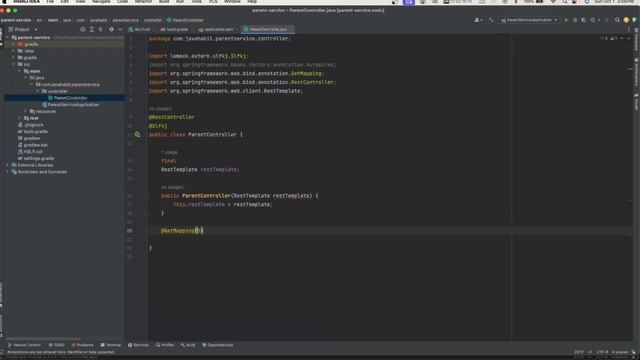Image resolution: width=640 pixels, height=360 pixels.
Task: Click gutter bean icon beside ParentController class
Action: (138, 134)
